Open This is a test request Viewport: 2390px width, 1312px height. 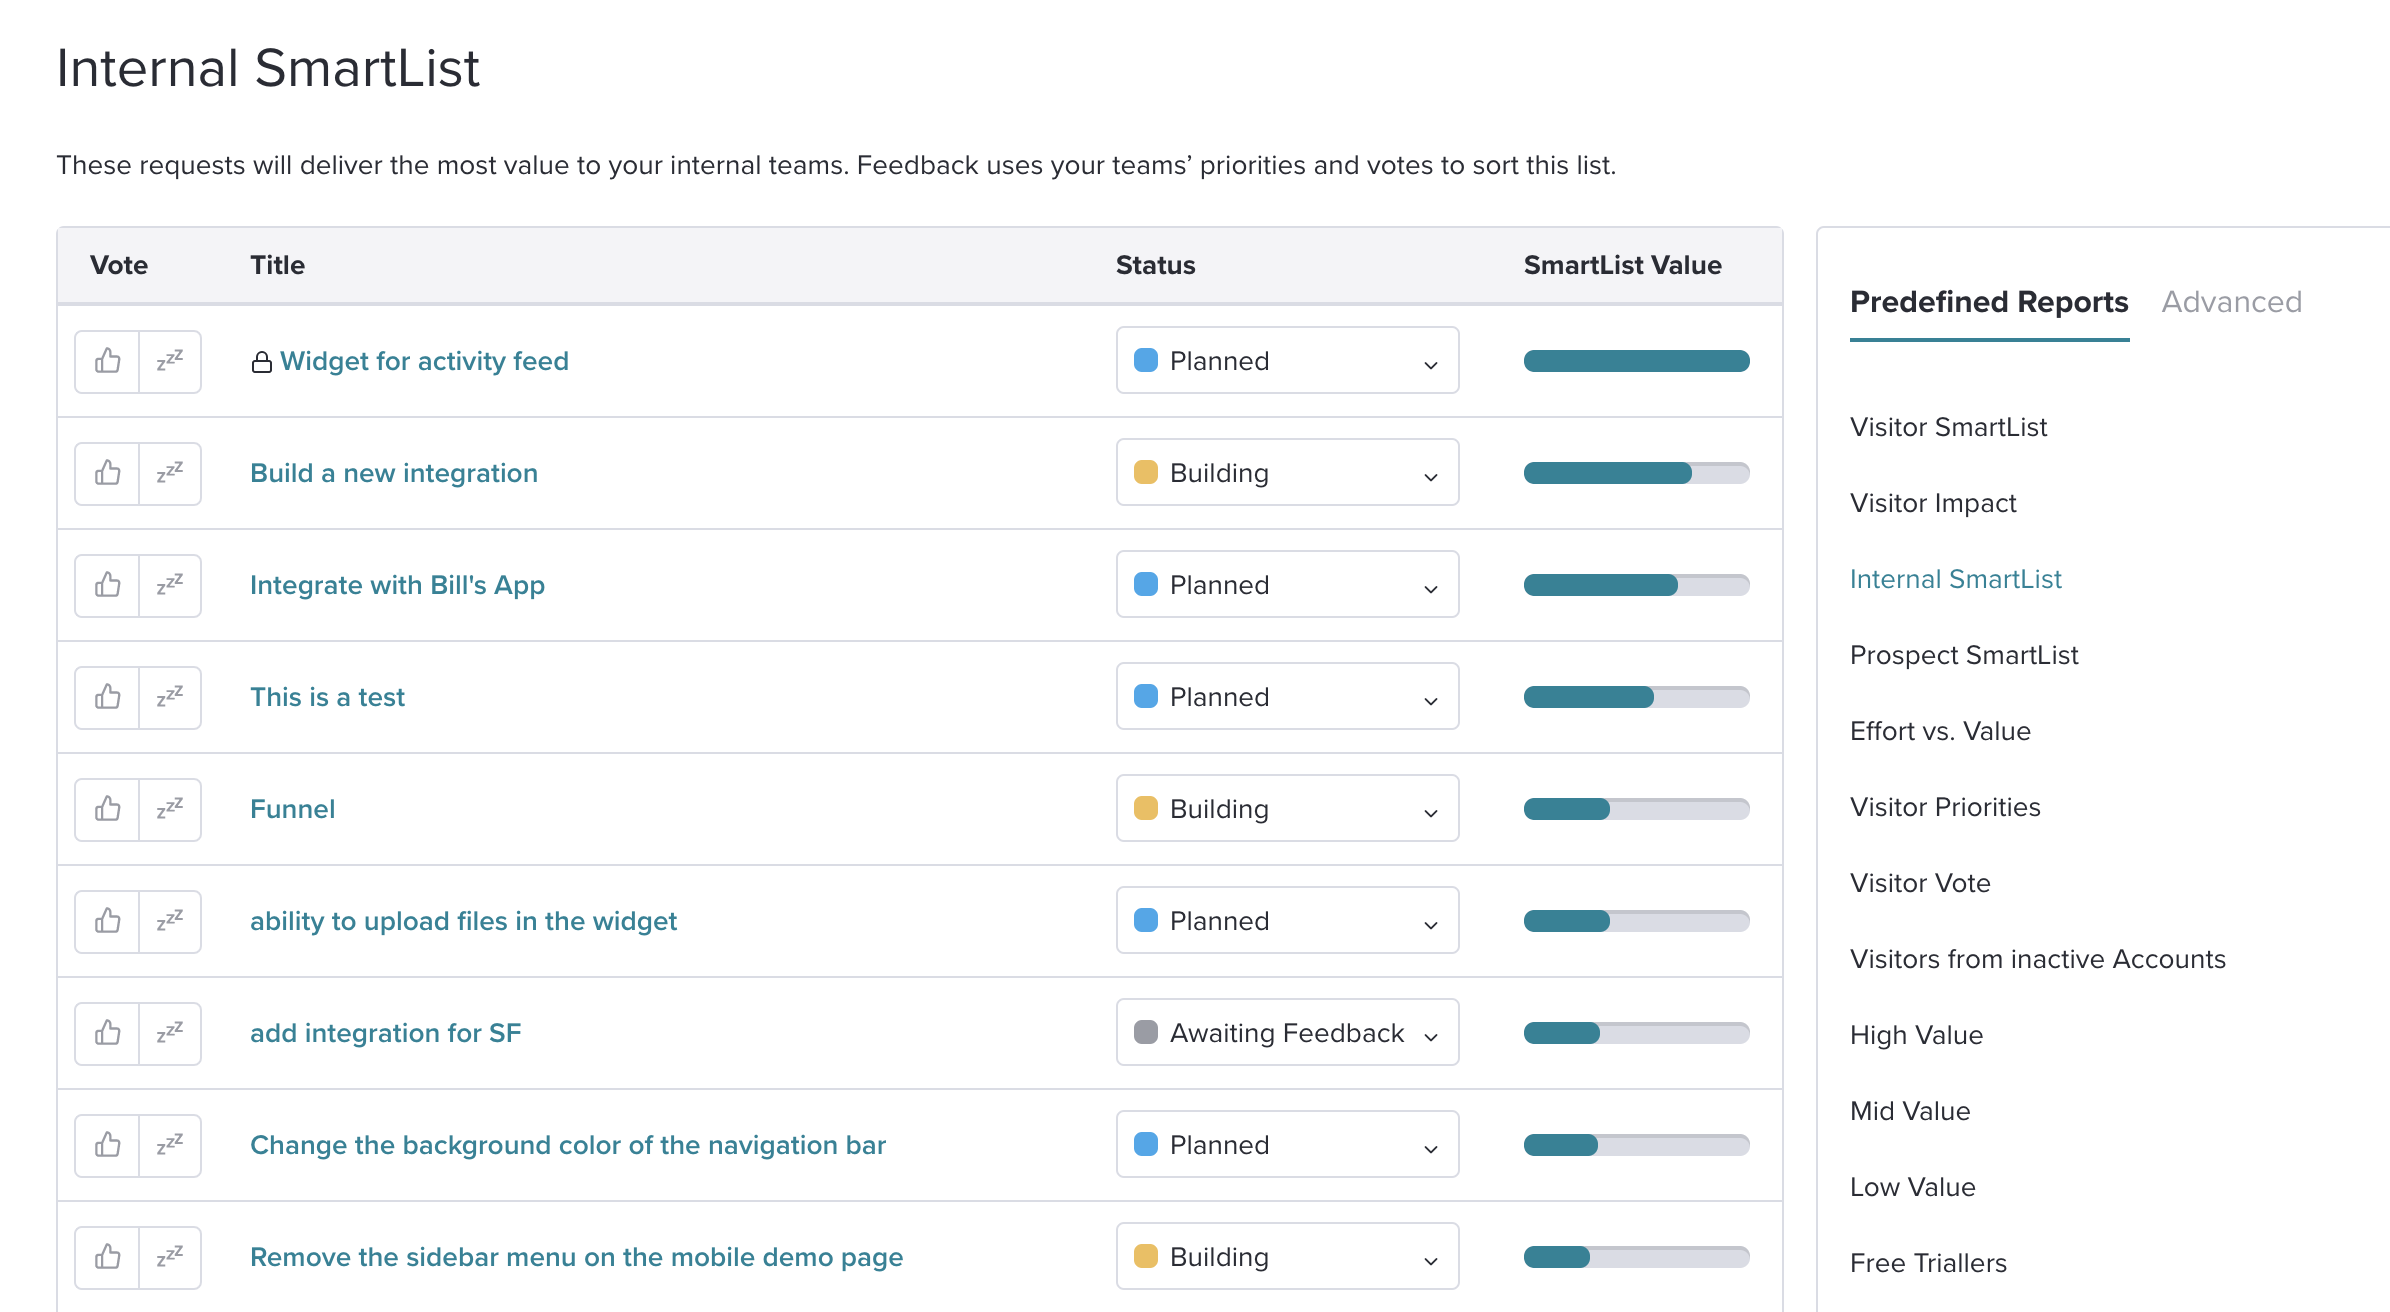coord(327,697)
